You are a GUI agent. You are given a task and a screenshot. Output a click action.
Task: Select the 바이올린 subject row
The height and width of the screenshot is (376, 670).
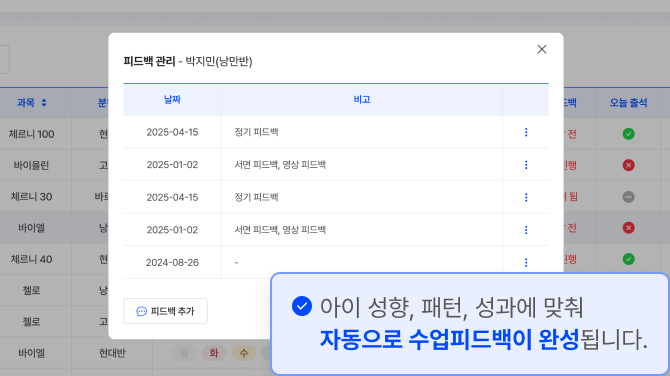click(x=32, y=165)
